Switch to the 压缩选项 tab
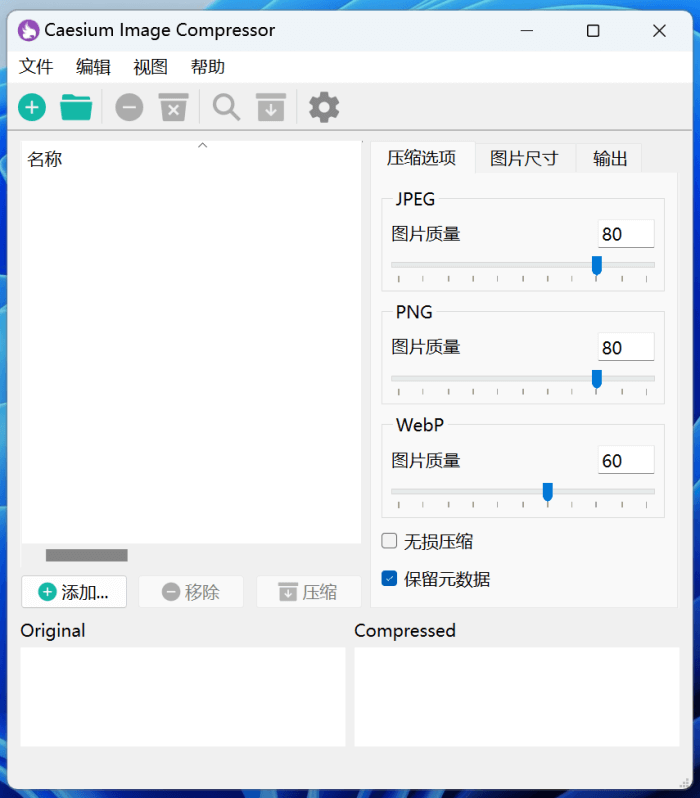Screen dimensions: 700x798 coord(422,158)
